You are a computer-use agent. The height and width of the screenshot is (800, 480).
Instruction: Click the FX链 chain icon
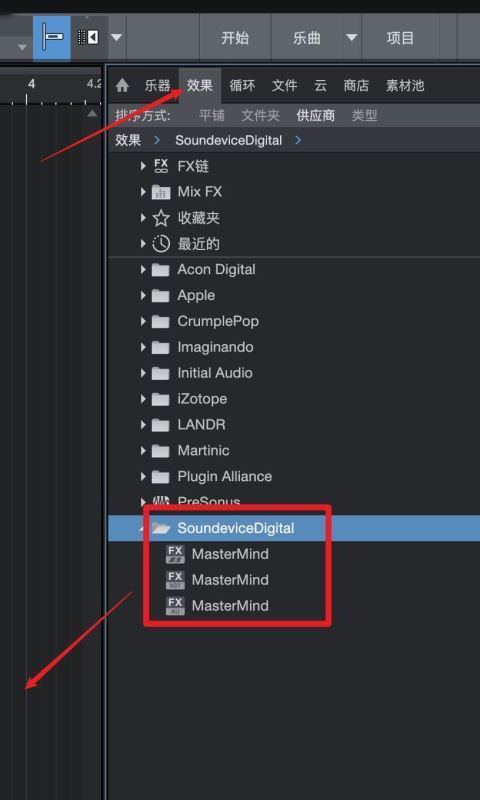point(161,166)
